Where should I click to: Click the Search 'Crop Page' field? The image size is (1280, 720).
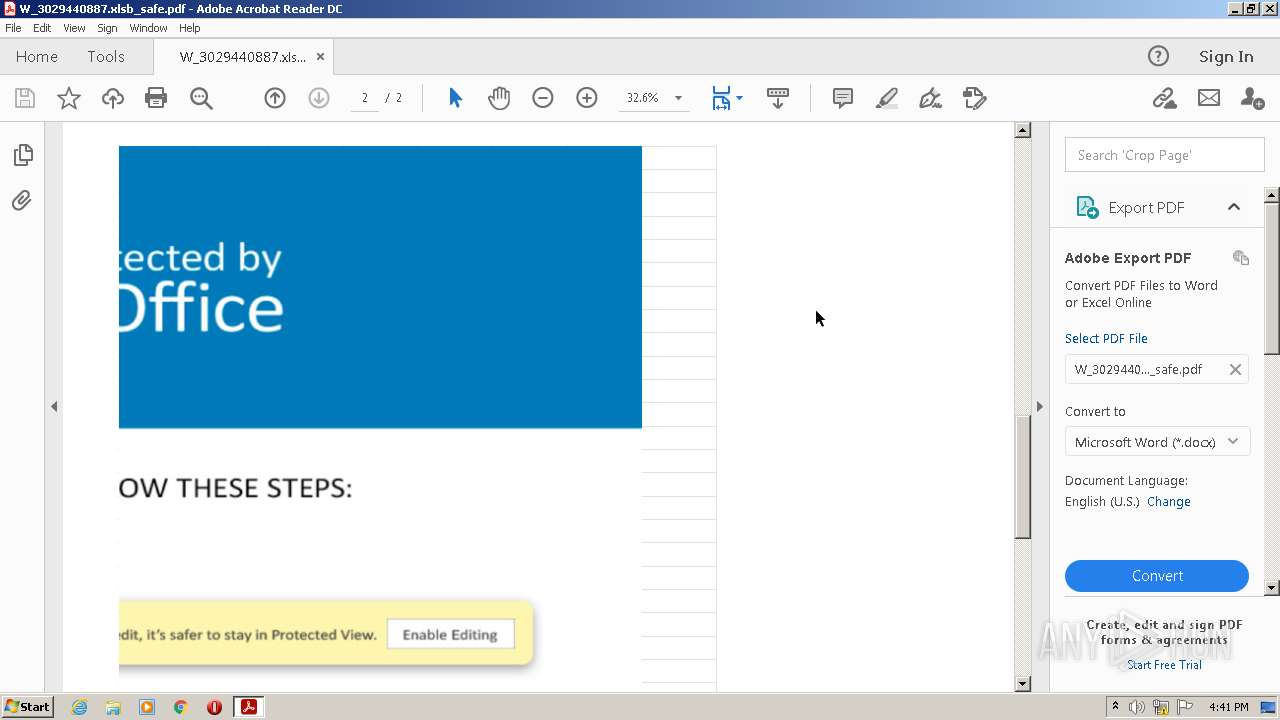1164,155
